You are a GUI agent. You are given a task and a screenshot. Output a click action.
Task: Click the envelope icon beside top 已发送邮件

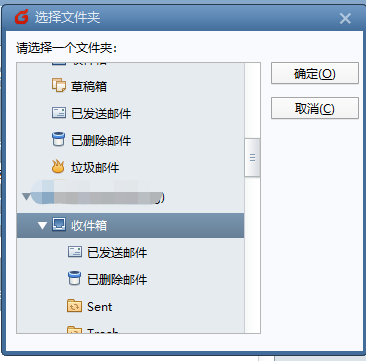59,113
